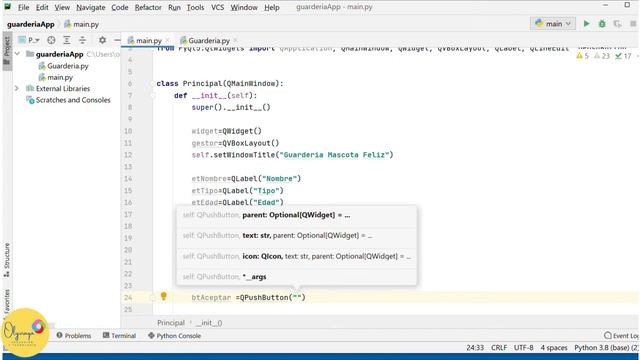Change UTF-8 file encoding in status bar
640x360 pixels.
point(523,348)
